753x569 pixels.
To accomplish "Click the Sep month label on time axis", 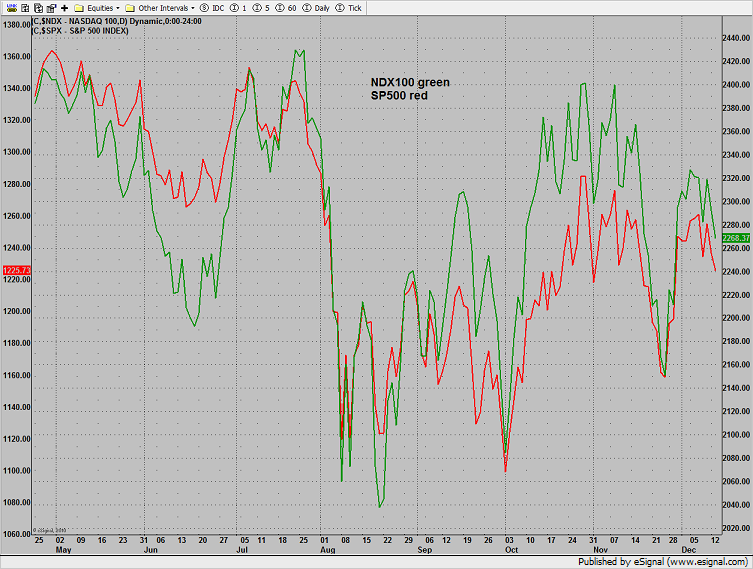I will coord(425,550).
